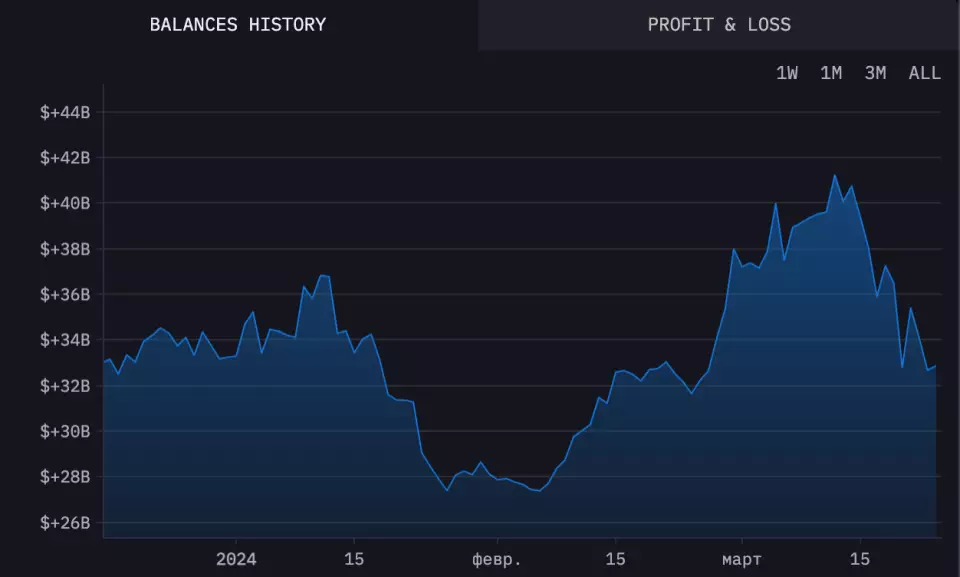The width and height of the screenshot is (960, 577).
Task: Select the 3M time range option
Action: [876, 72]
